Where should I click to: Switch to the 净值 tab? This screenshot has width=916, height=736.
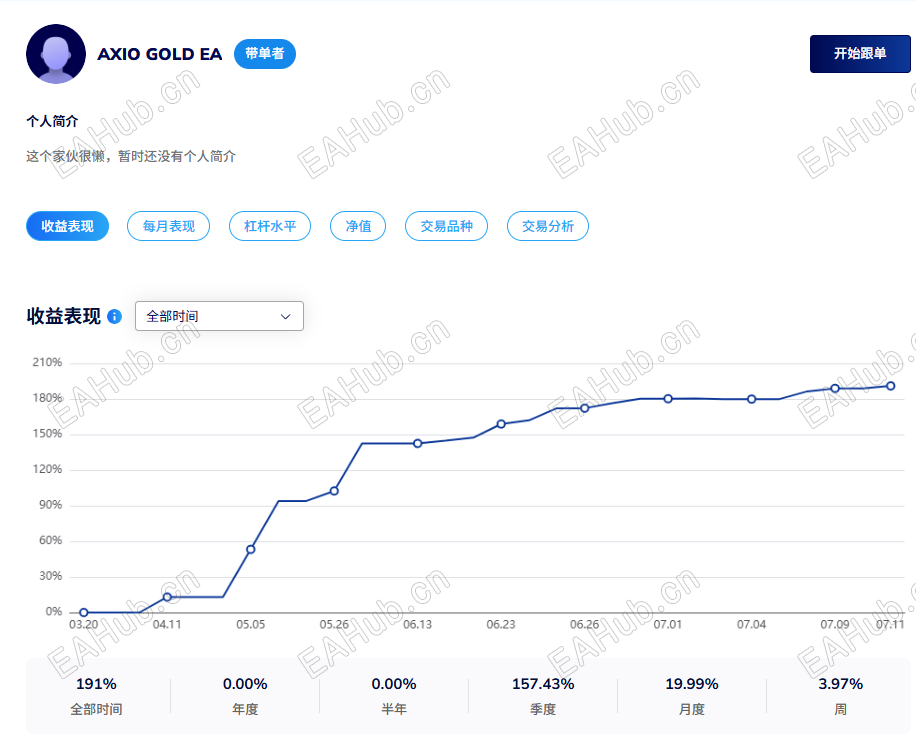(358, 226)
